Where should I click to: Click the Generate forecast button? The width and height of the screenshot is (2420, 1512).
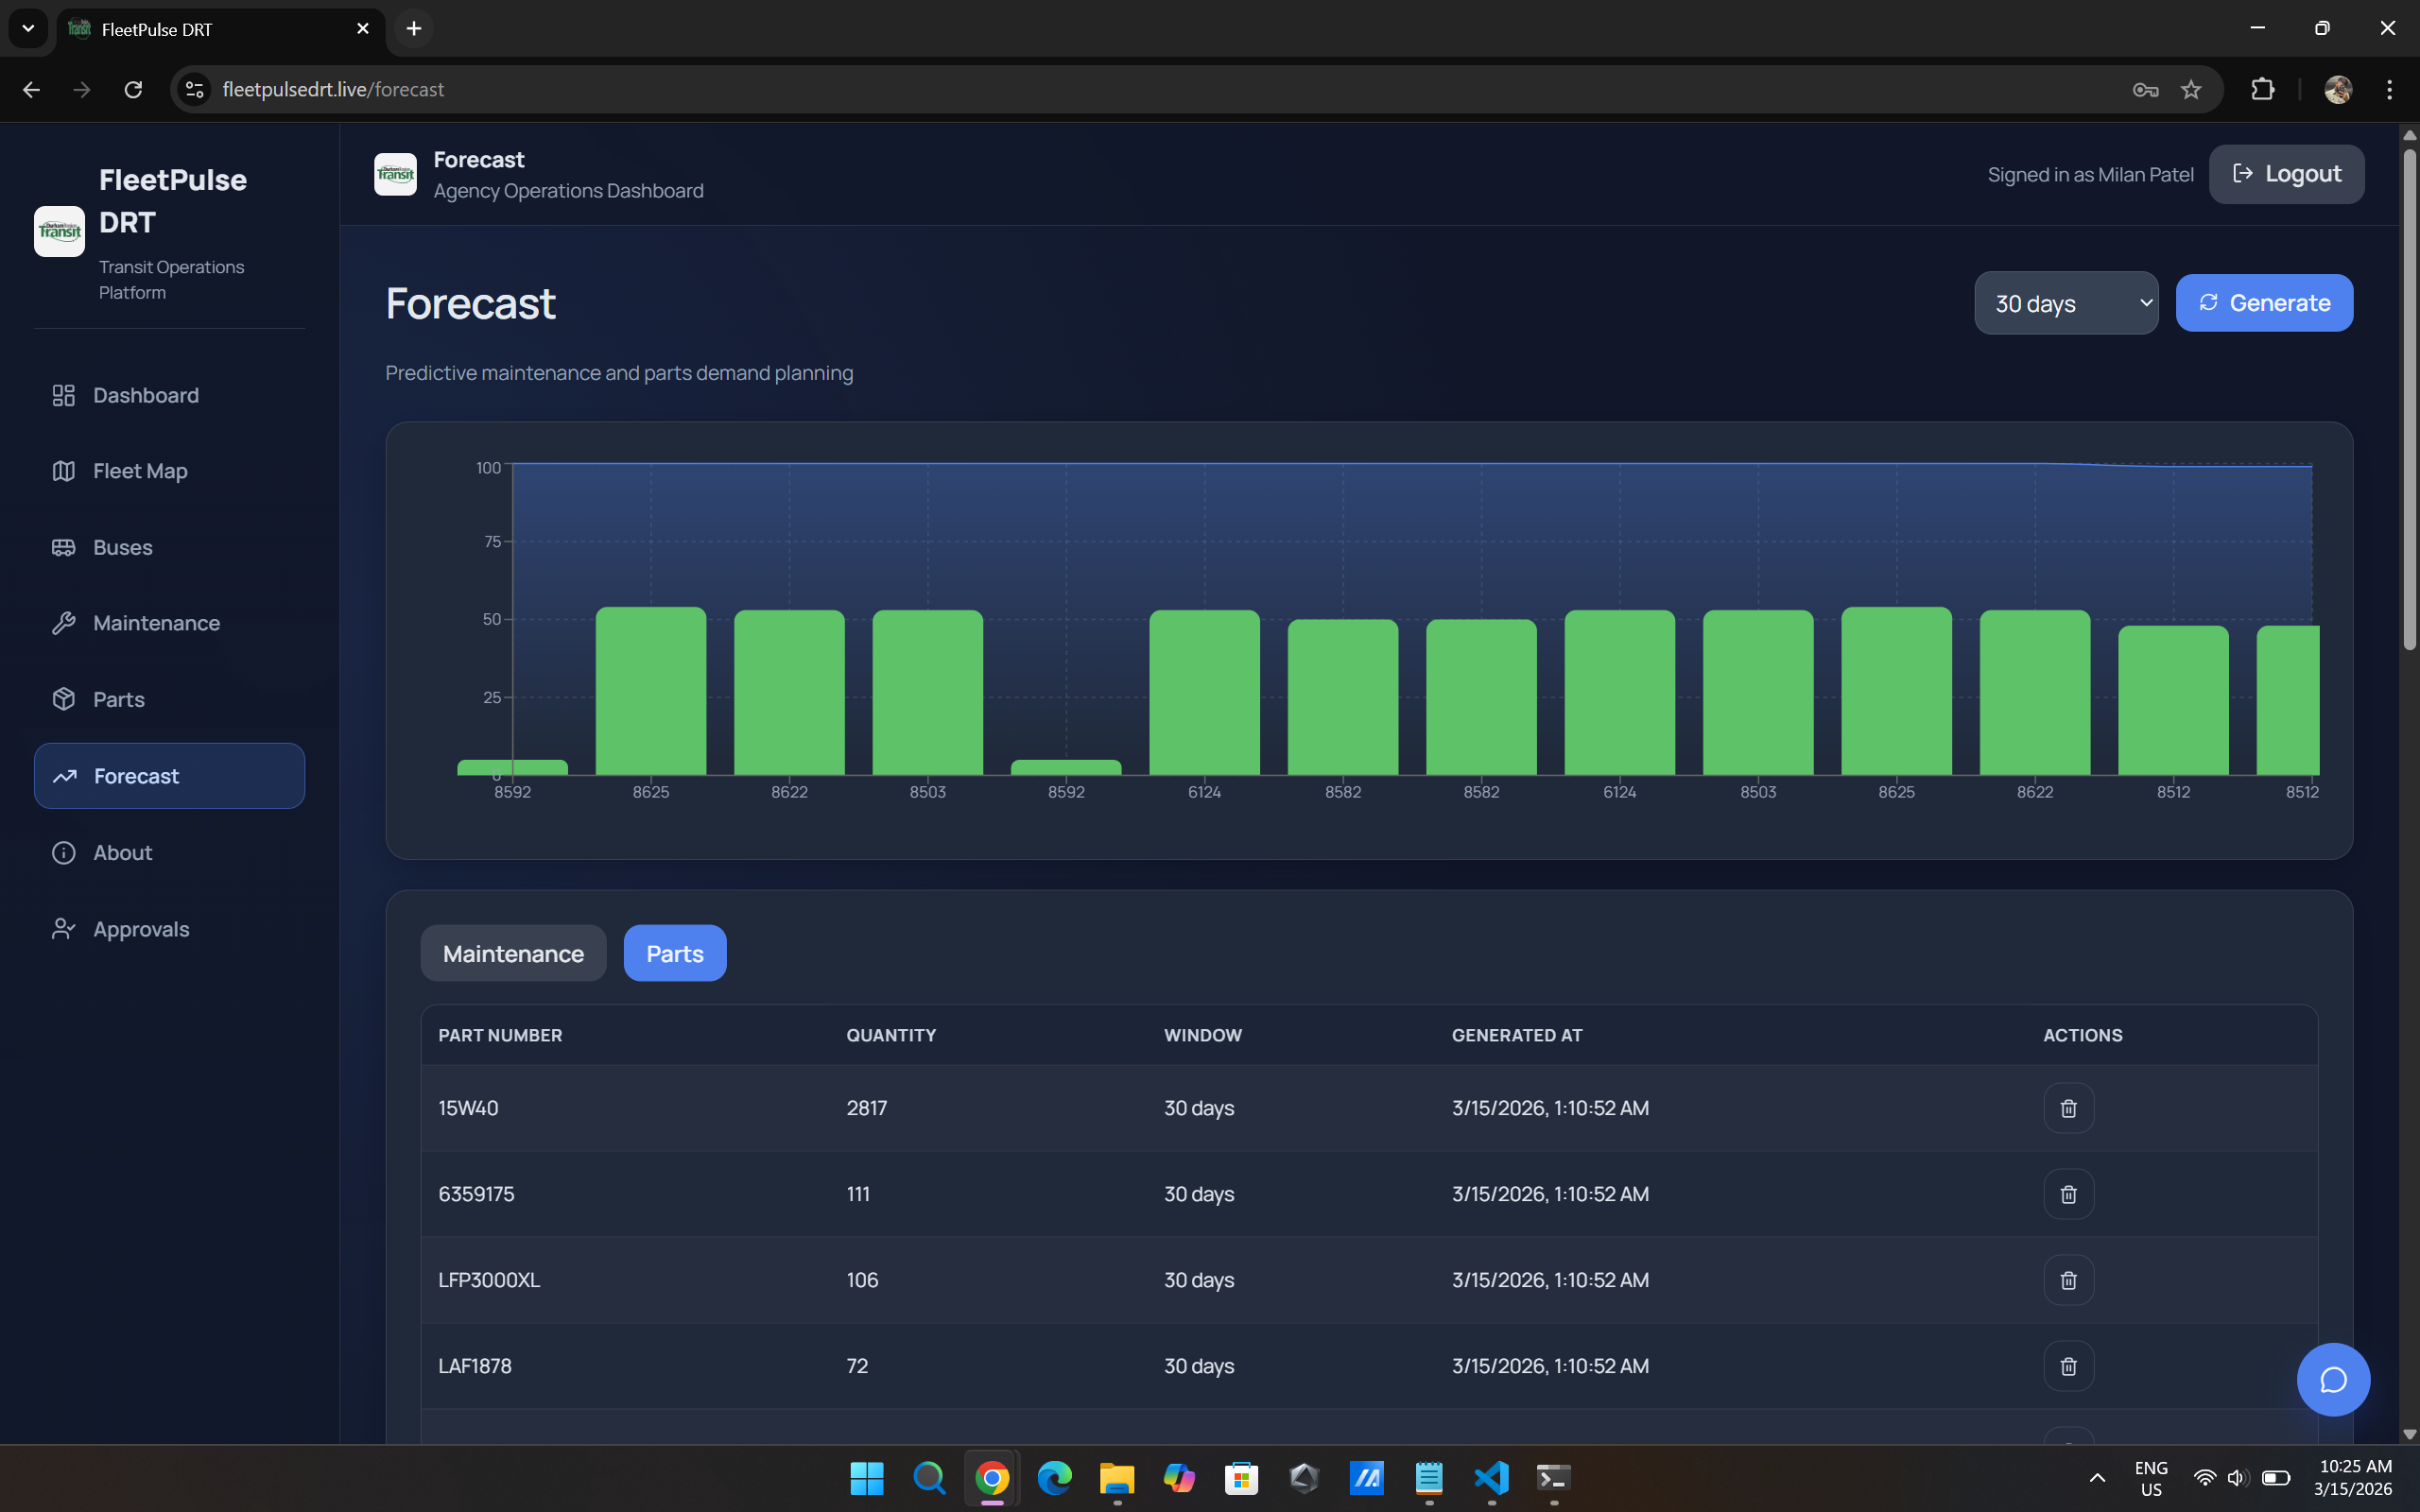[x=2264, y=303]
